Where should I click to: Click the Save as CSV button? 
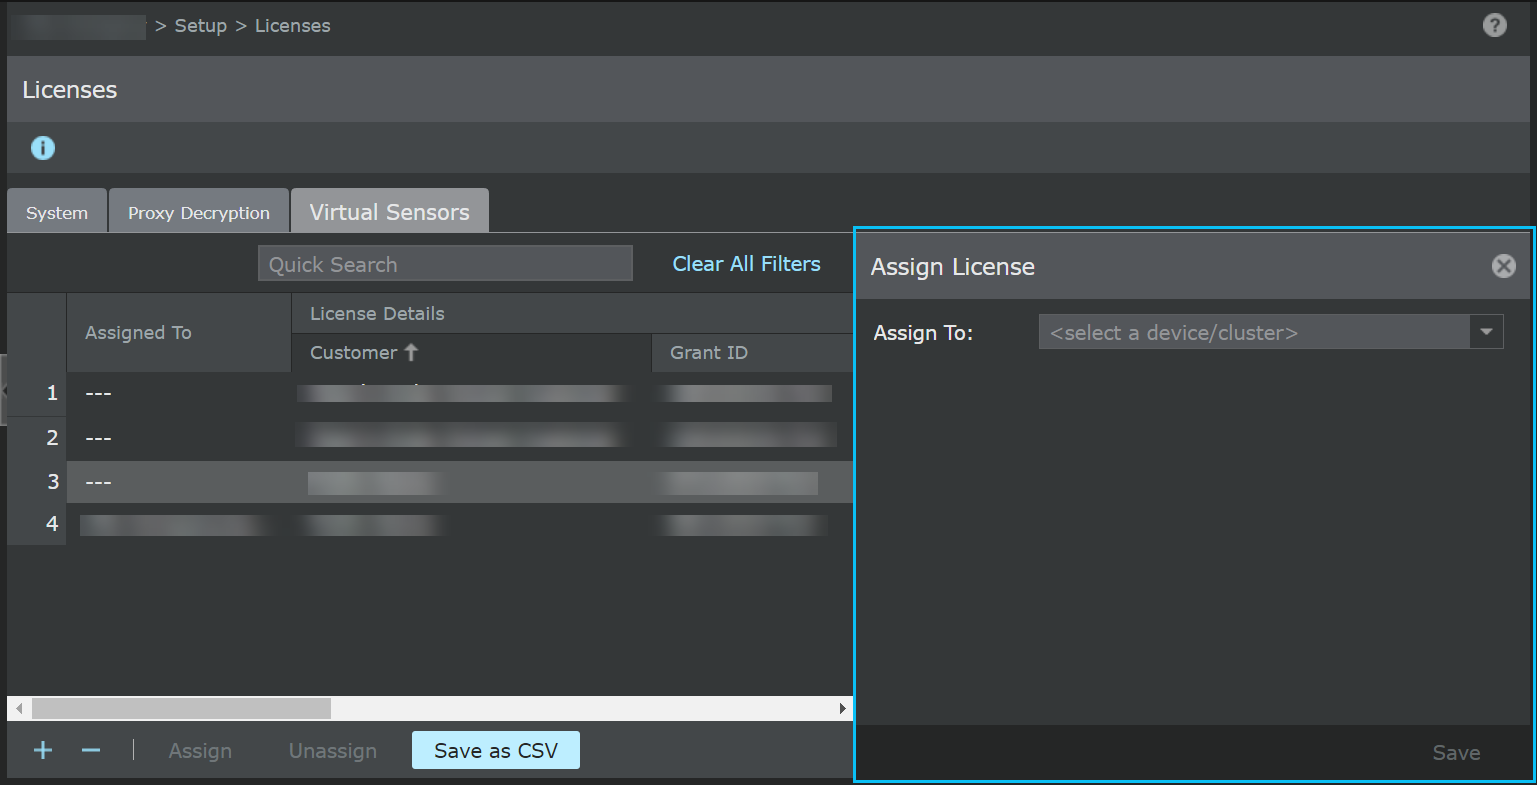point(496,750)
